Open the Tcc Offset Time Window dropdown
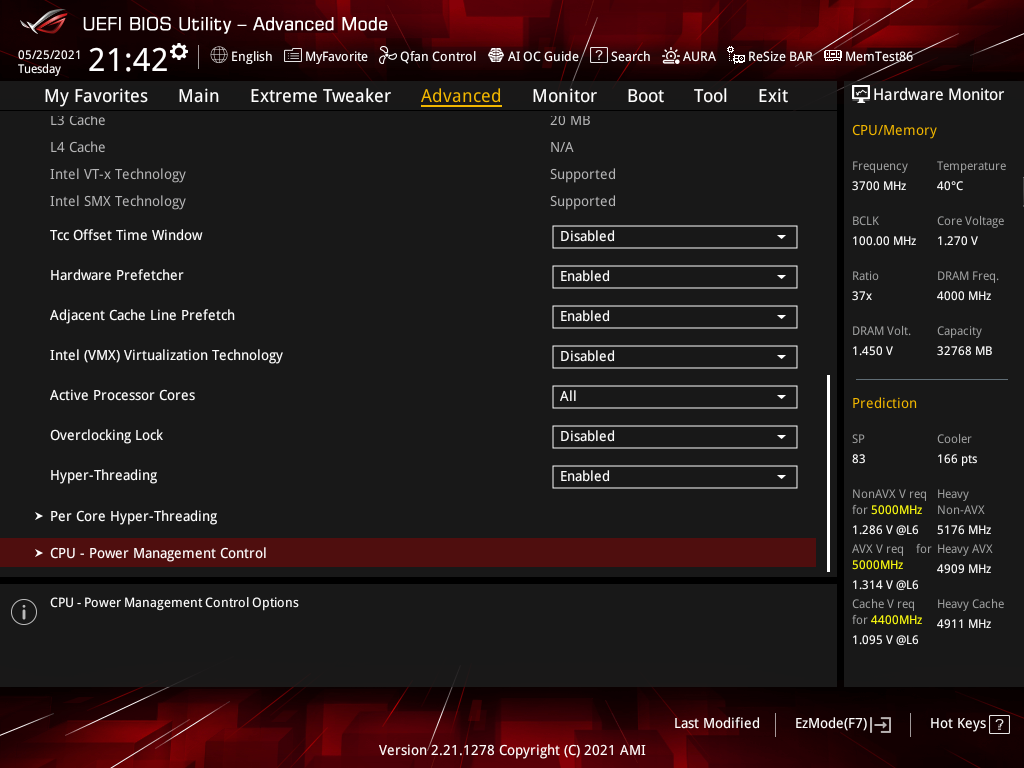The width and height of the screenshot is (1024, 768). pos(675,236)
